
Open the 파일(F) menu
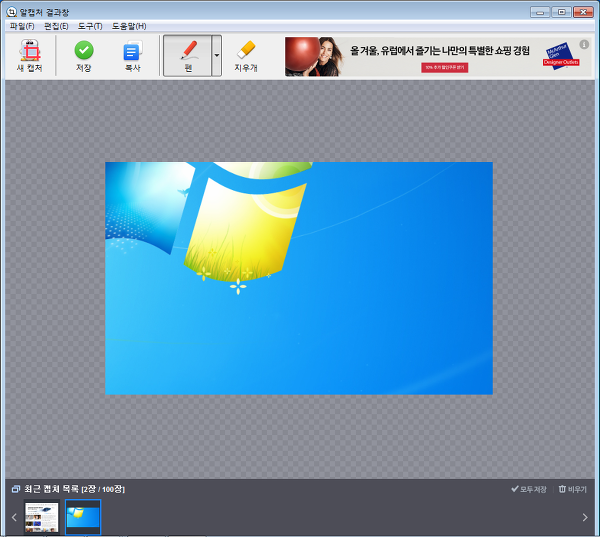pos(22,26)
